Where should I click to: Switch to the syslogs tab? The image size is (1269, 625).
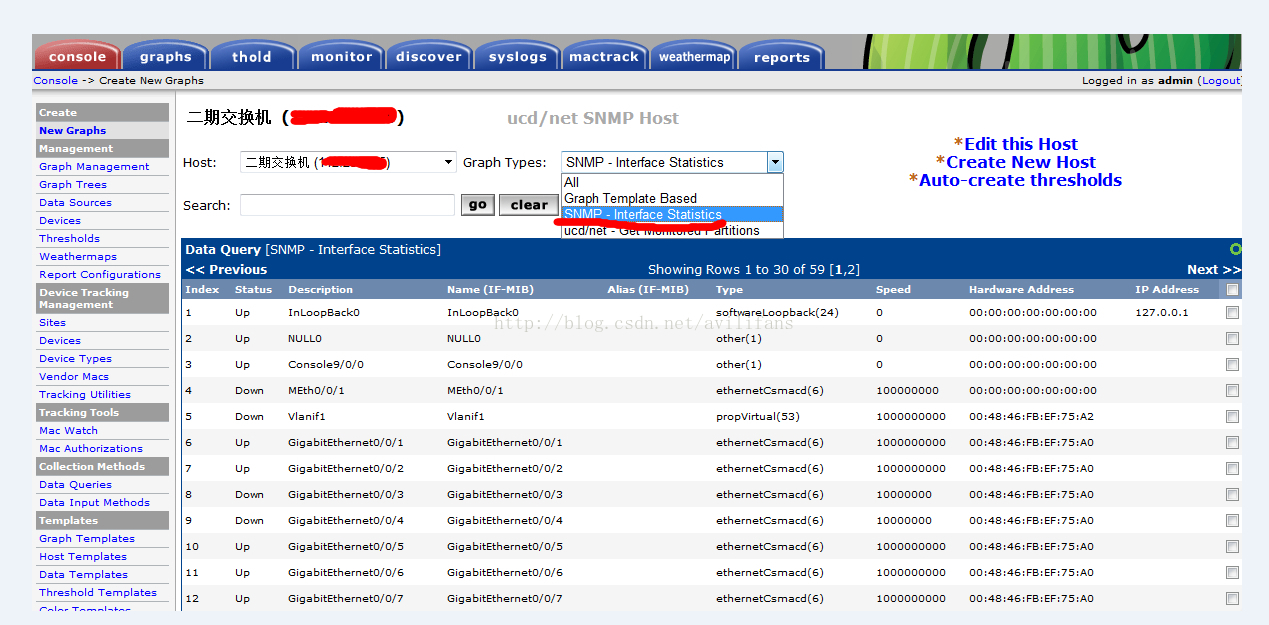(x=517, y=57)
